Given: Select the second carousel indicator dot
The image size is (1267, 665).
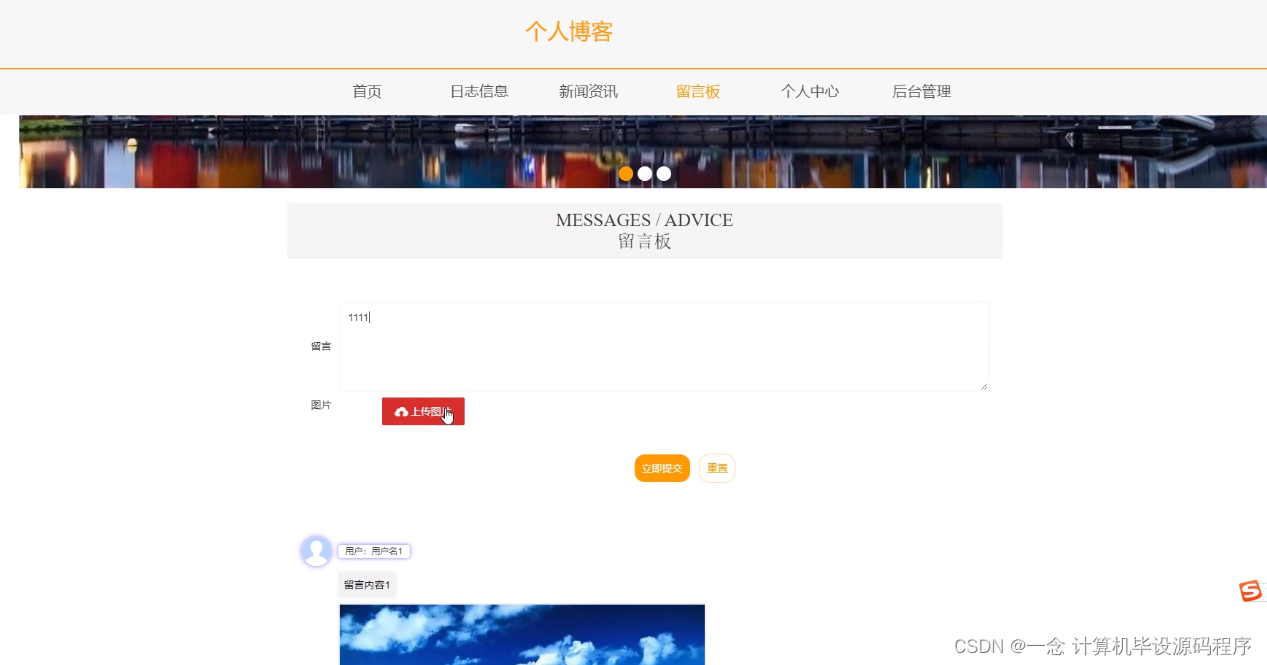Looking at the screenshot, I should (x=644, y=173).
